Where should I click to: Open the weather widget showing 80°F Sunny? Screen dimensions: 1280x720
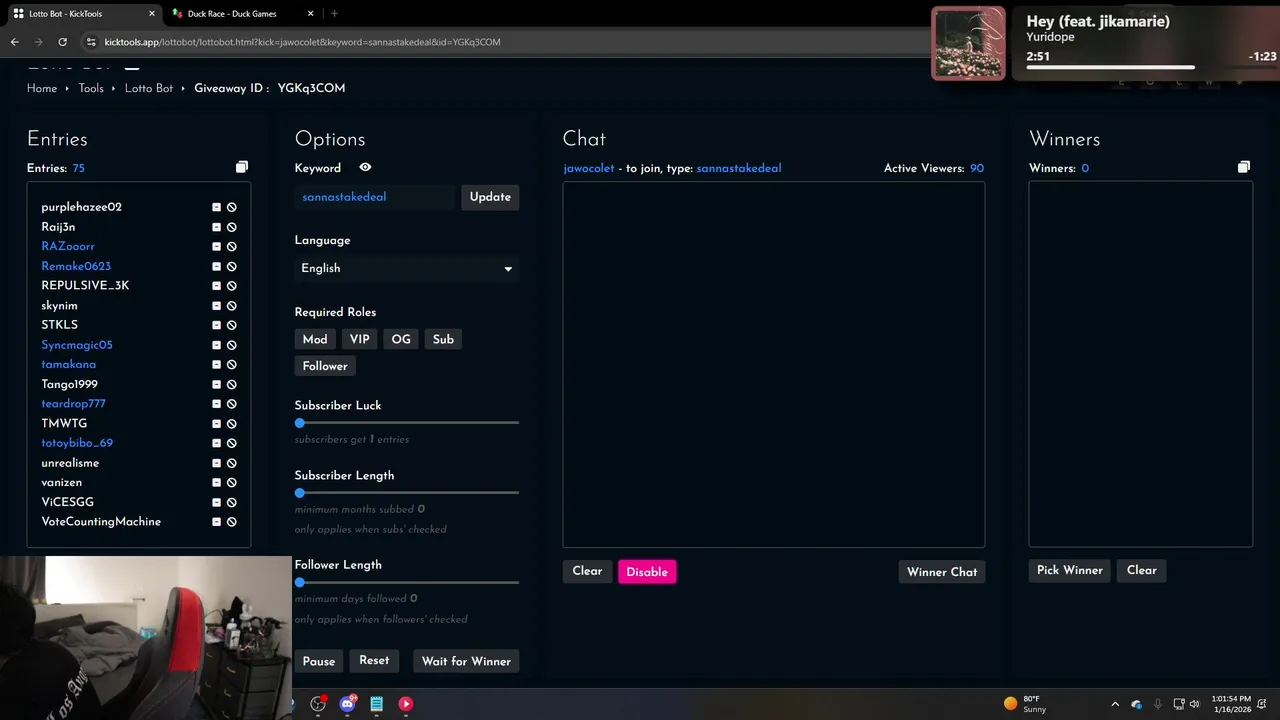click(x=1025, y=704)
